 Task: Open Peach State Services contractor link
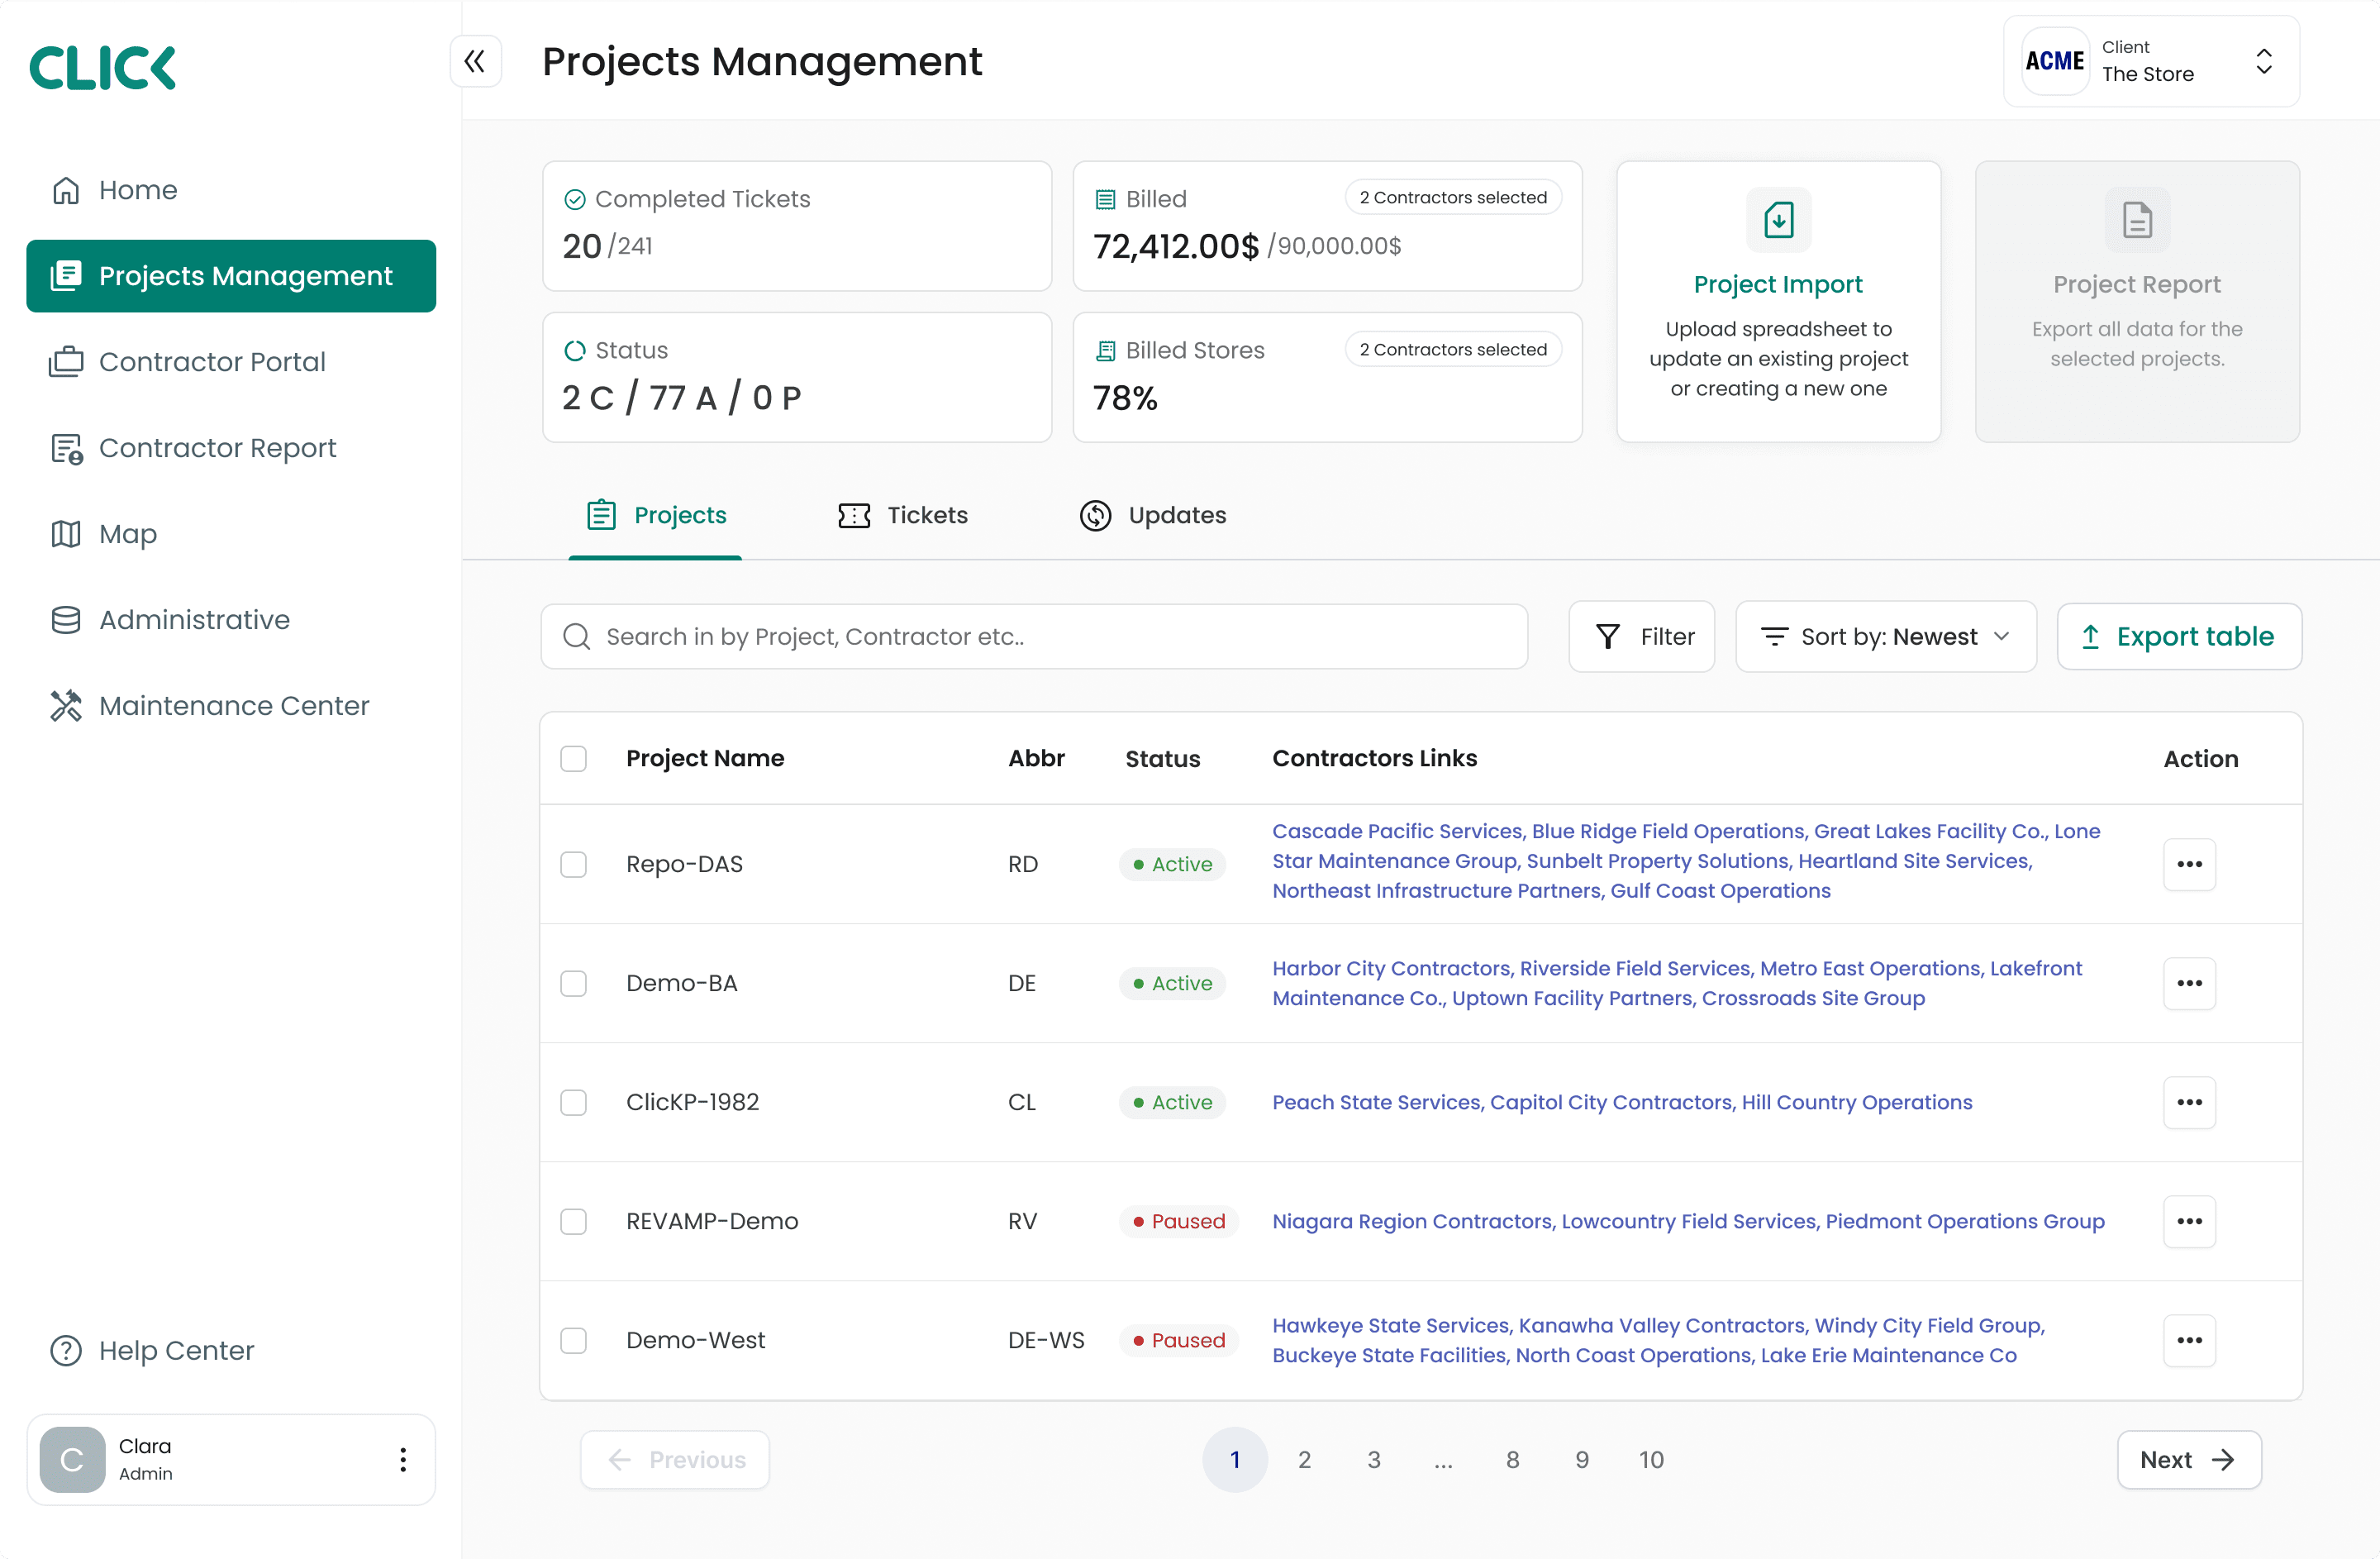(1376, 1102)
